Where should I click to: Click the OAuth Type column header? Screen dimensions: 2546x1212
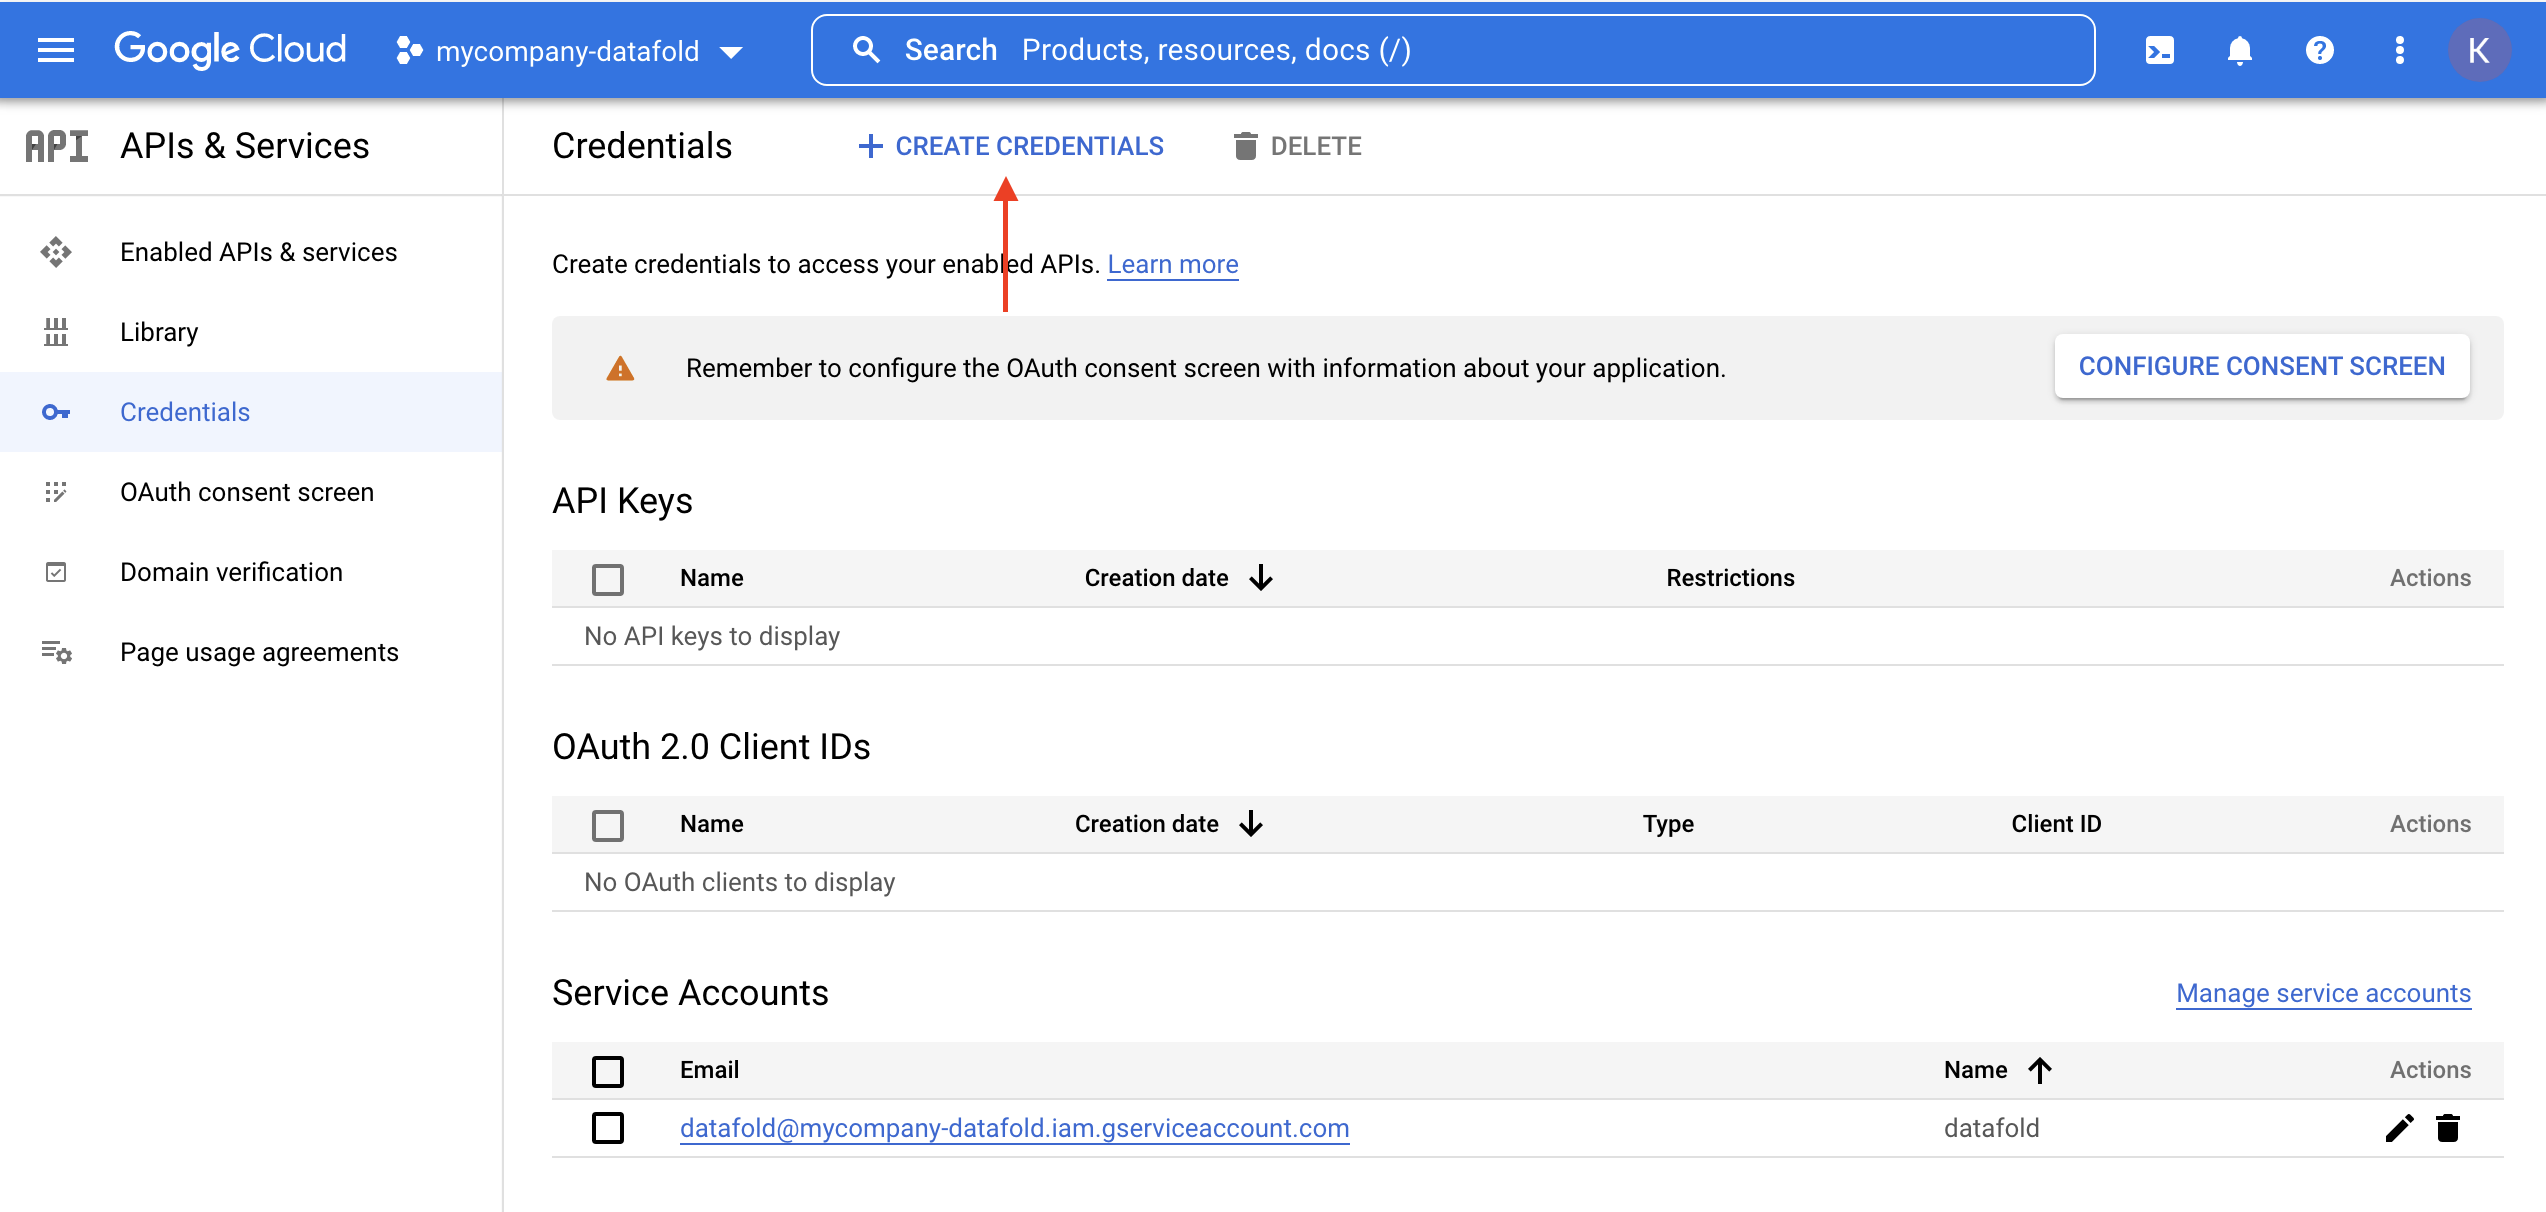click(x=1668, y=824)
